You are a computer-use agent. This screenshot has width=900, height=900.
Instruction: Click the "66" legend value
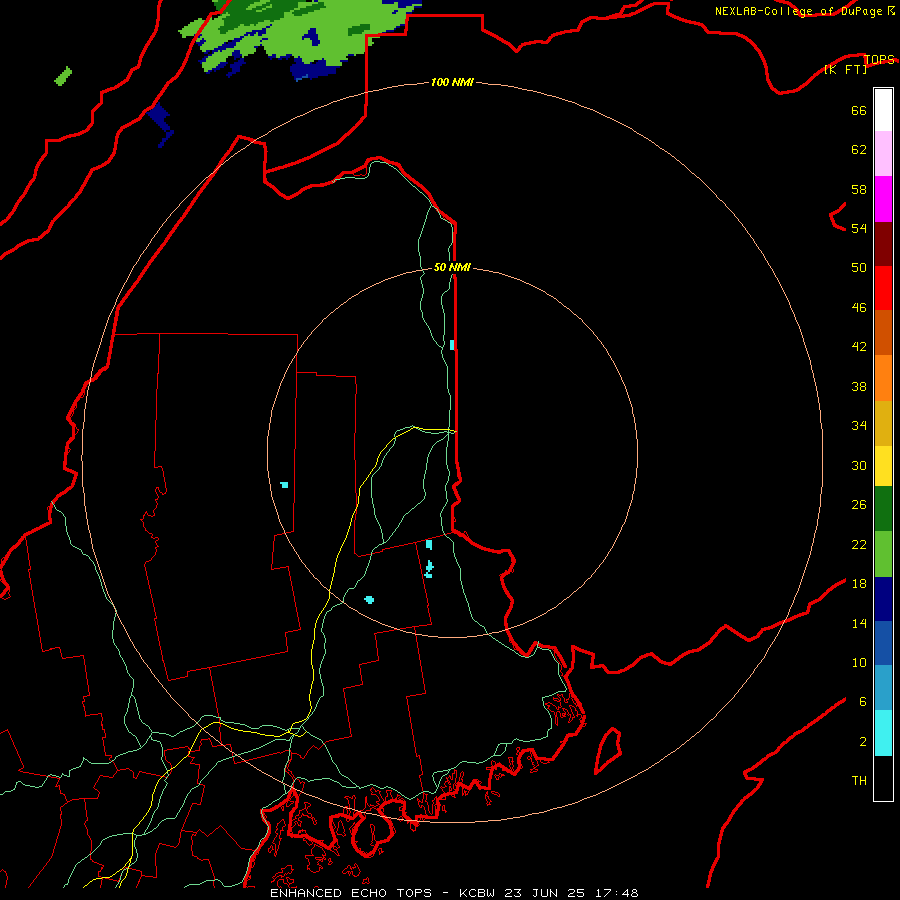[x=859, y=111]
